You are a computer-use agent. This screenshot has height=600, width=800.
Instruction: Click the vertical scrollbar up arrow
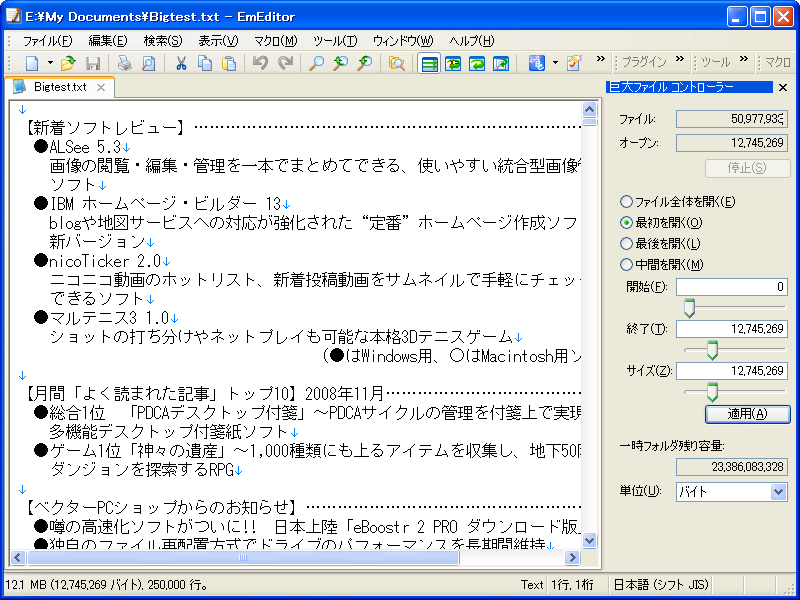[590, 110]
